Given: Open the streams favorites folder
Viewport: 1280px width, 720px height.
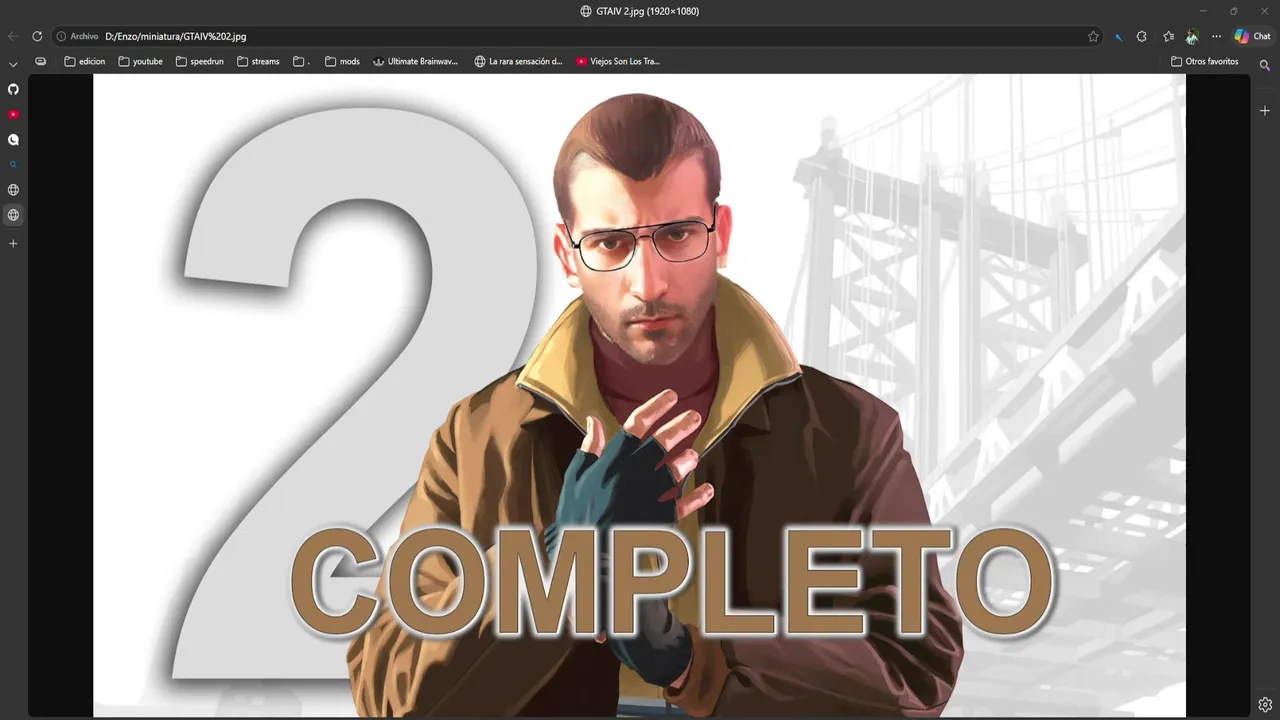Looking at the screenshot, I should pos(258,61).
